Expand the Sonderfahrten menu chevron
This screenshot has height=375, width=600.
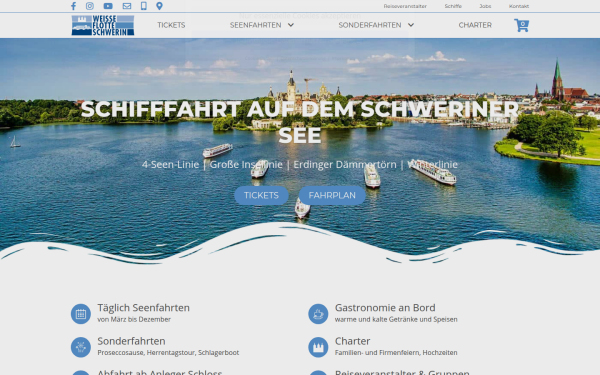pyautogui.click(x=411, y=25)
